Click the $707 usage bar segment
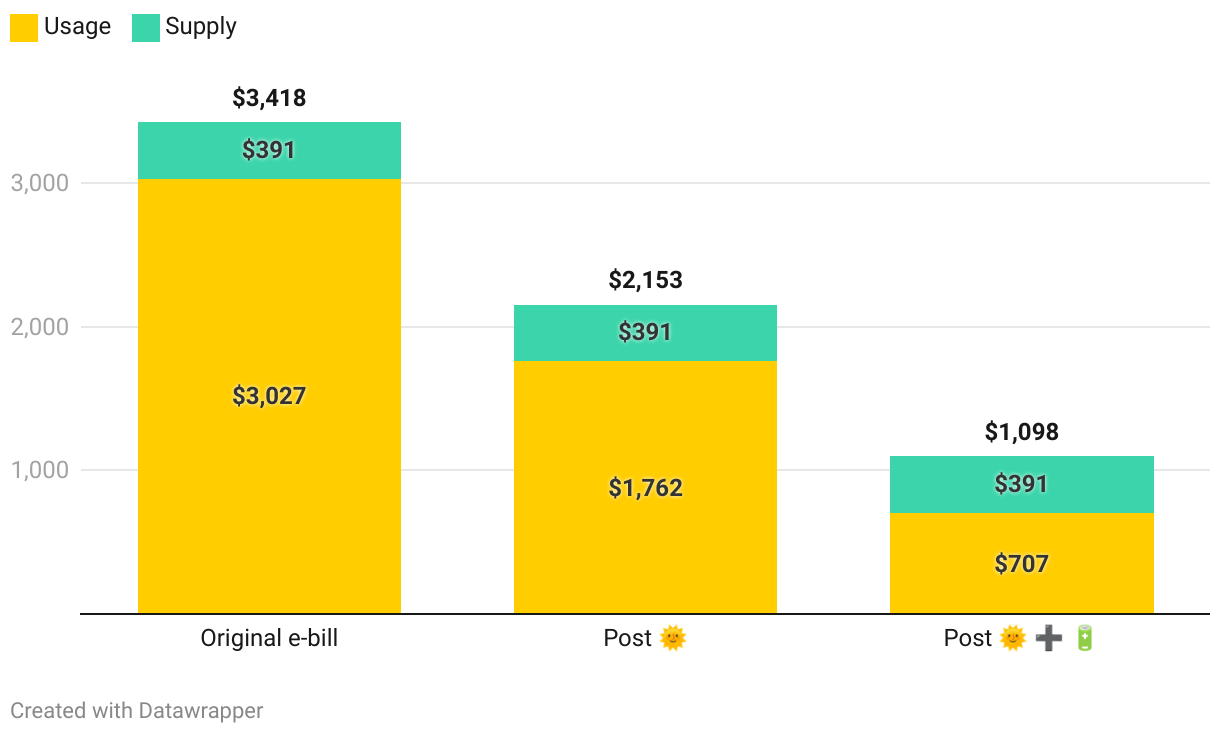The width and height of the screenshot is (1220, 736). [1021, 563]
